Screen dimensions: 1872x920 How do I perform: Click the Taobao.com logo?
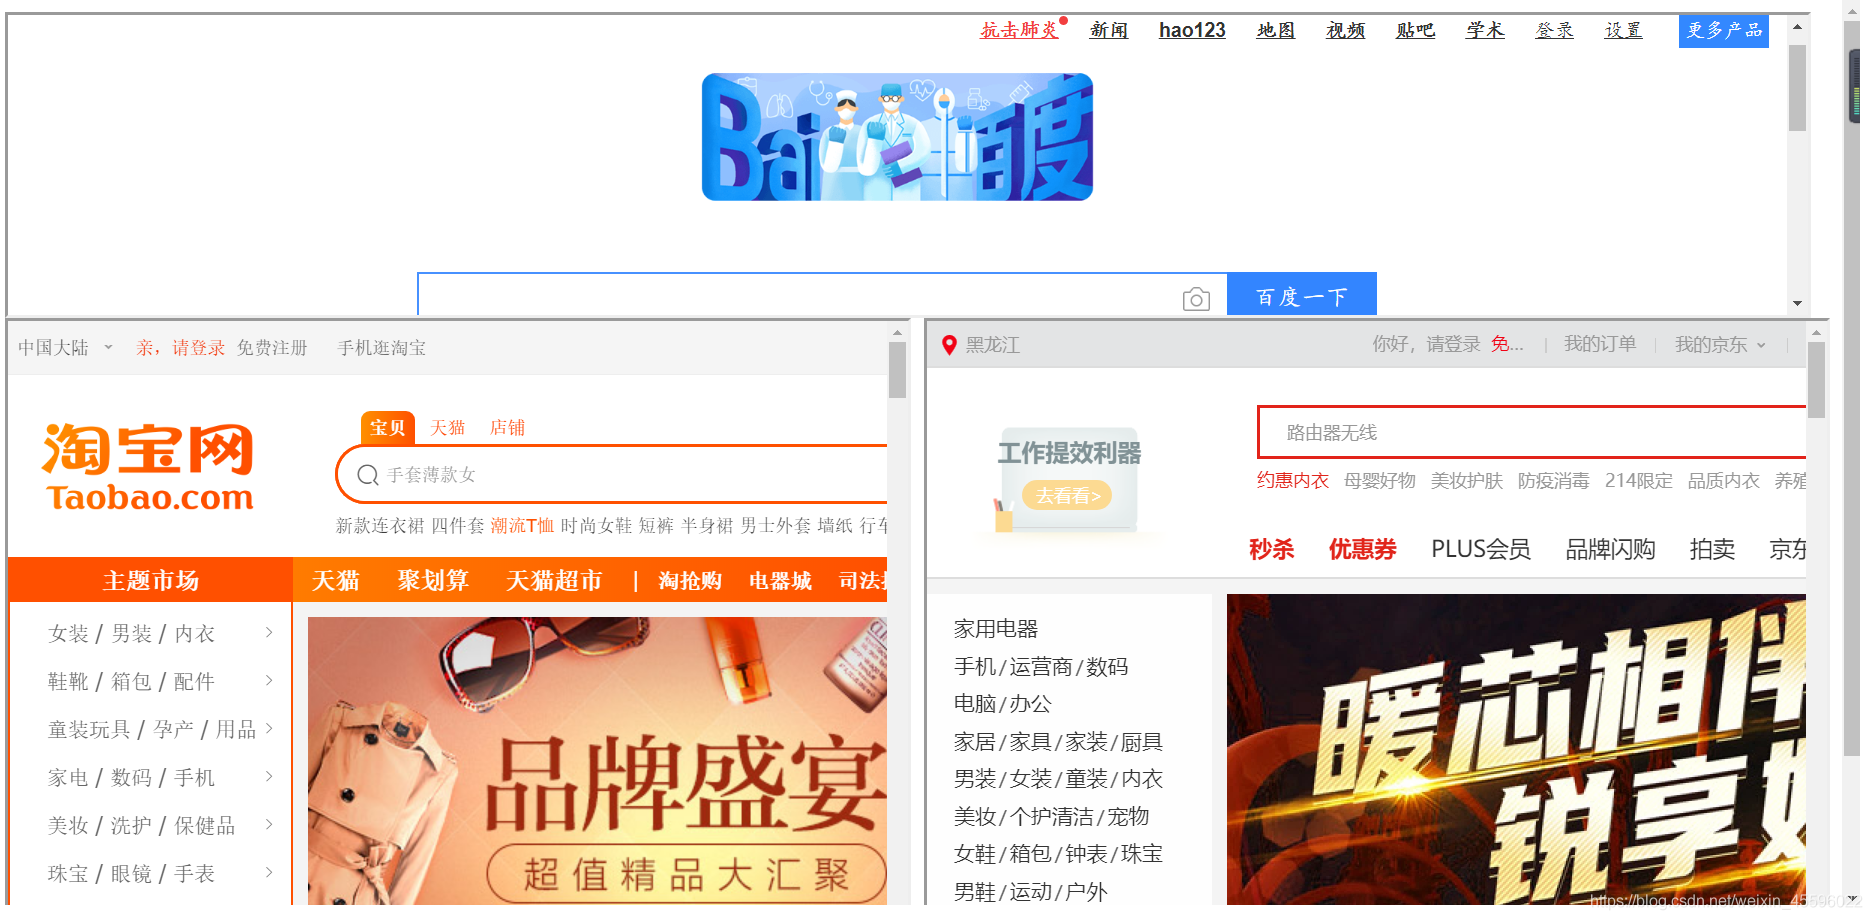click(149, 467)
